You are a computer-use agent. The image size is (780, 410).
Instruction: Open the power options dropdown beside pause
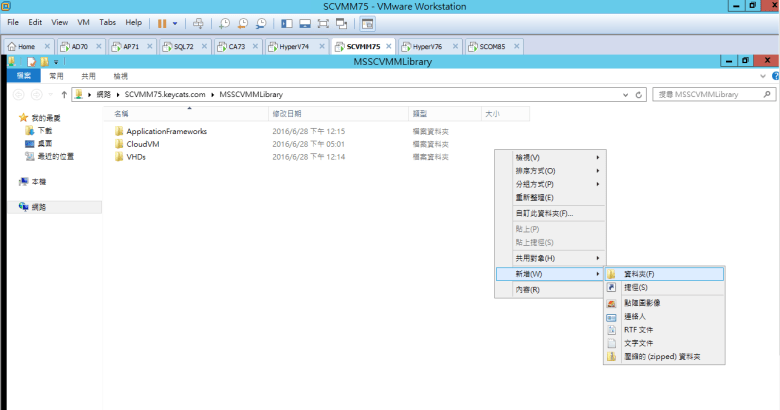click(175, 22)
